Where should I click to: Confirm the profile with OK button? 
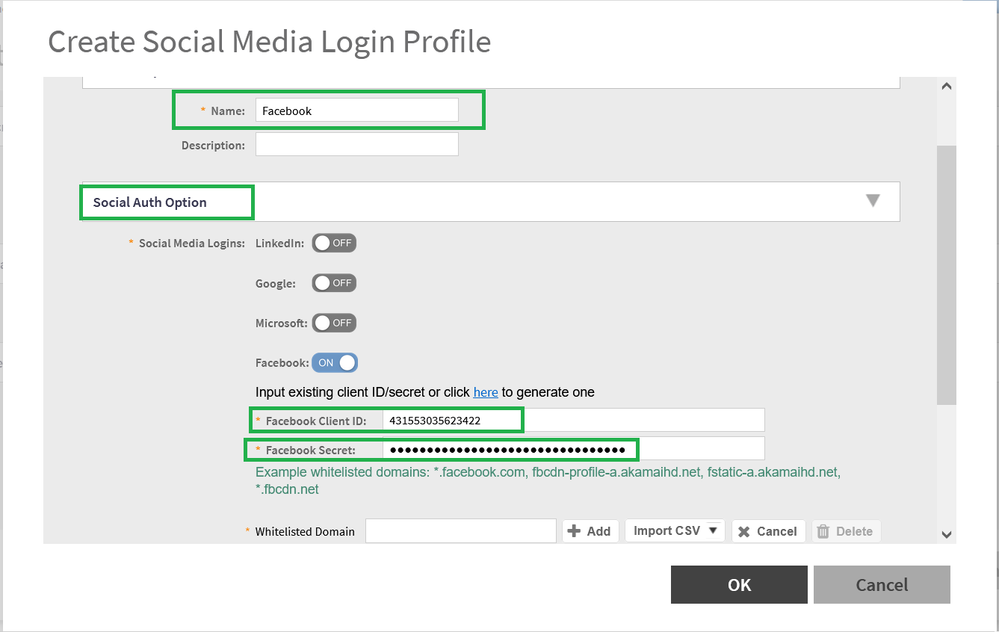click(x=739, y=585)
